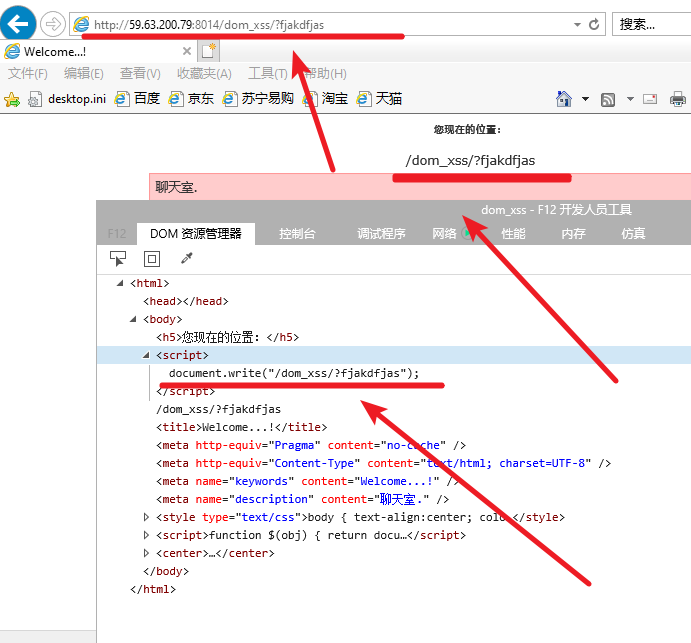This screenshot has height=643, width=691.
Task: Select the meta Content-Type node
Action: click(x=383, y=463)
